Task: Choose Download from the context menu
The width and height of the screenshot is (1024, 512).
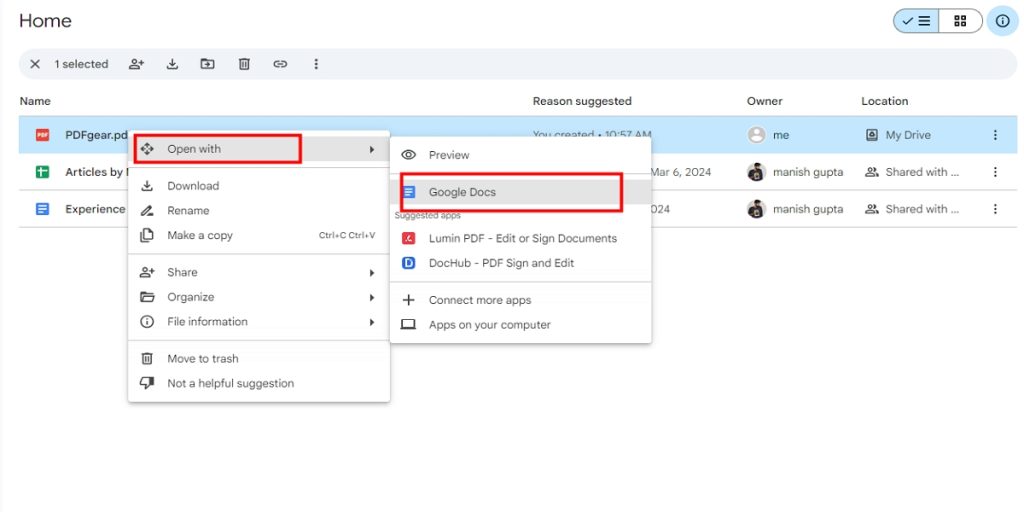Action: pos(259,186)
